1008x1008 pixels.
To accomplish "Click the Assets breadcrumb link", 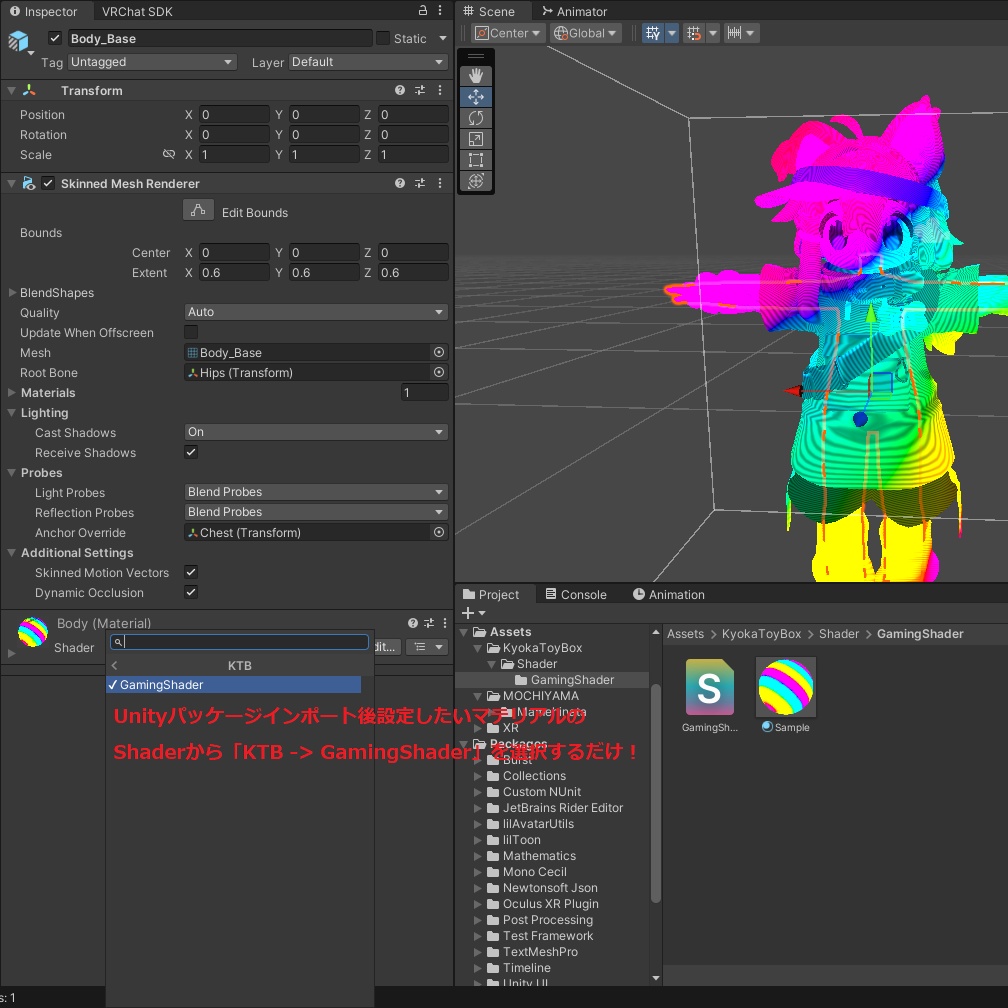I will pos(685,634).
